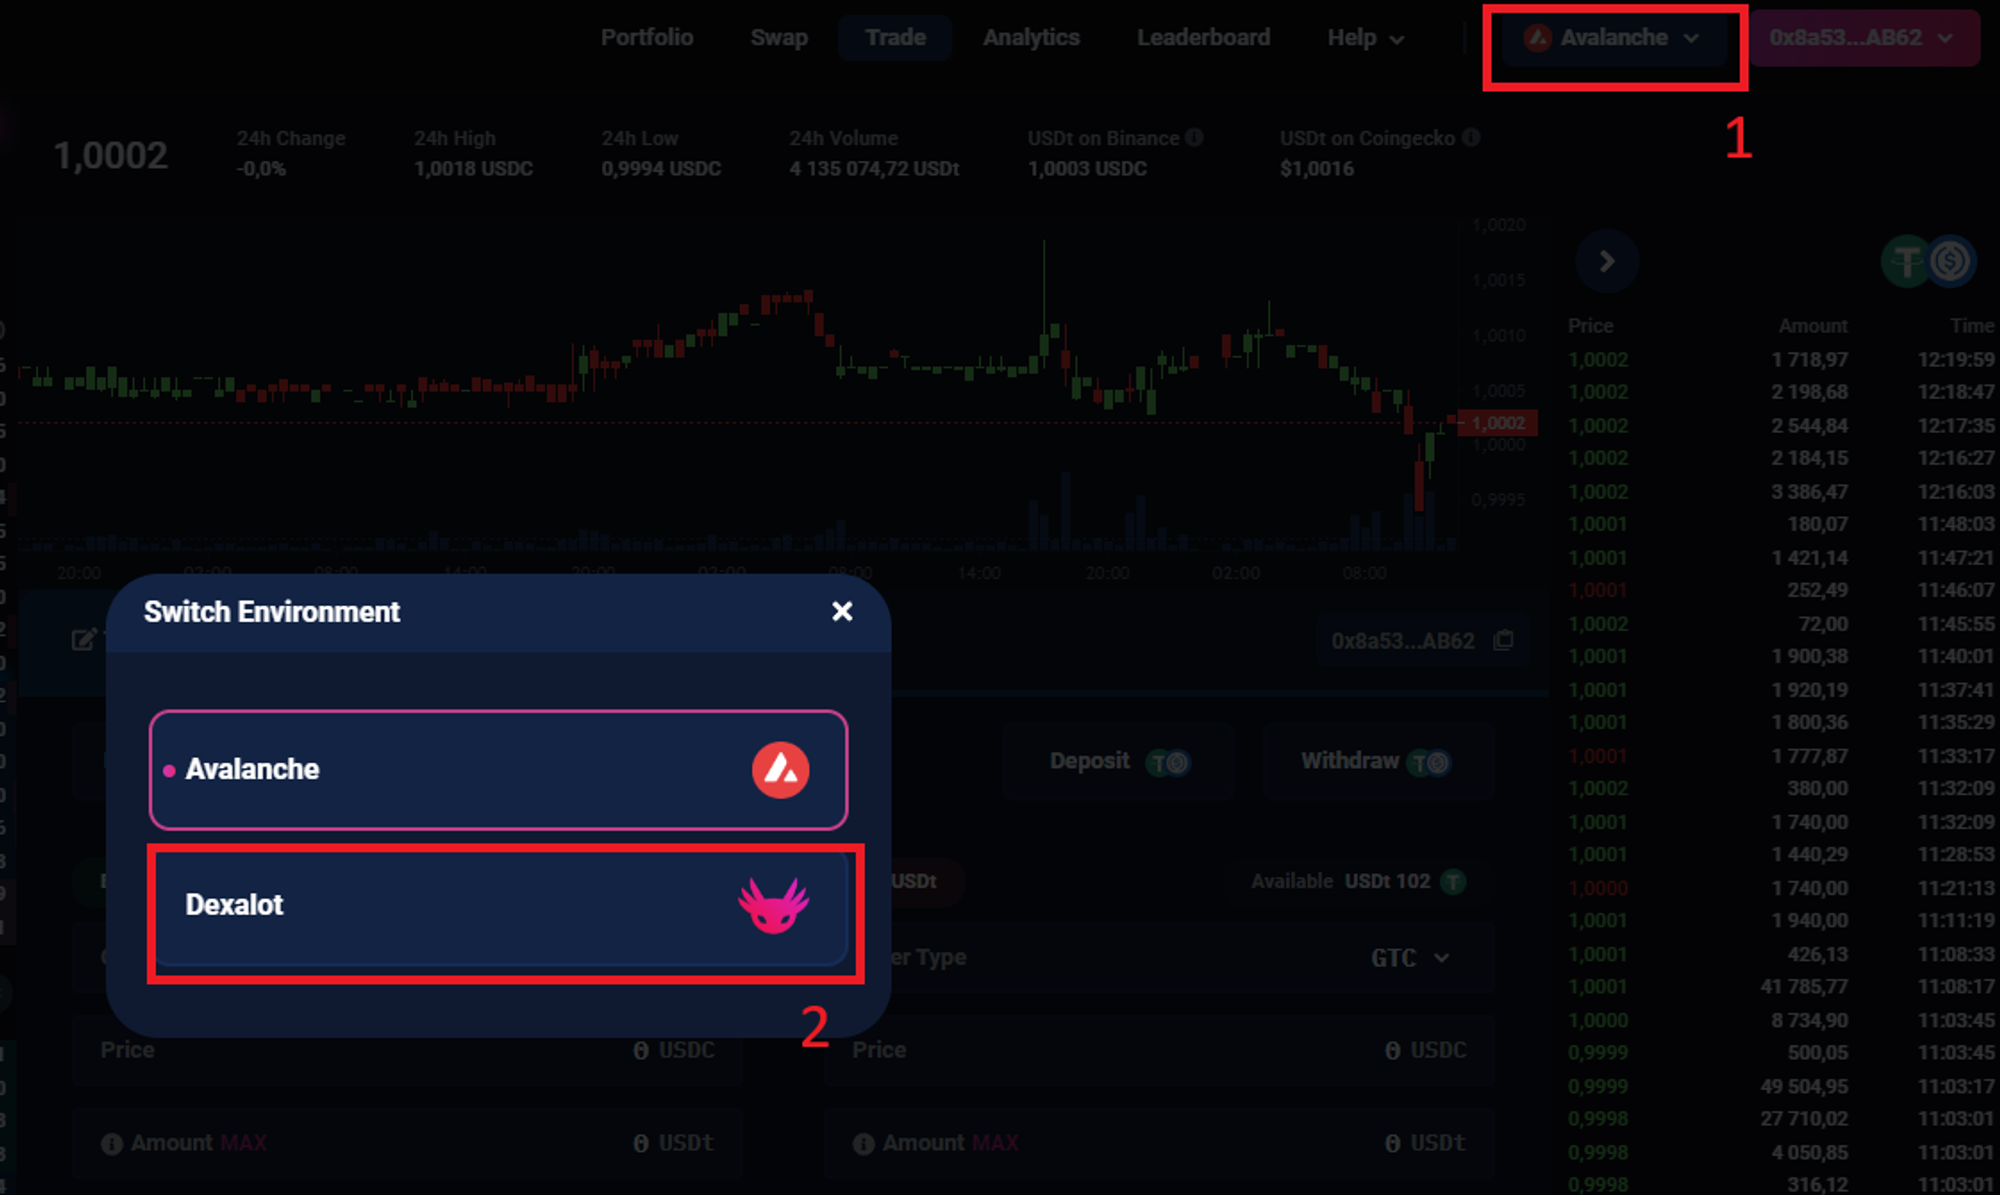Click the sell-side Price input field

(1158, 1050)
